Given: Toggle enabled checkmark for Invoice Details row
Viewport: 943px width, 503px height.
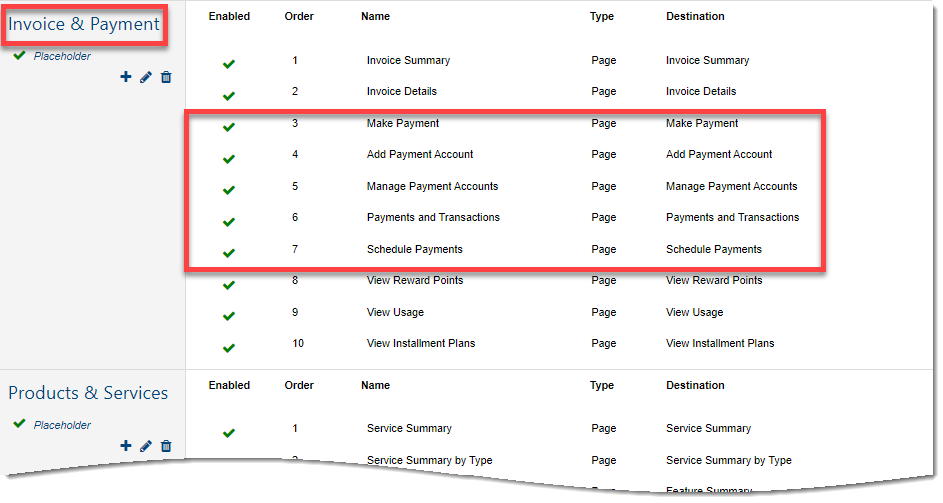Looking at the screenshot, I should (229, 96).
